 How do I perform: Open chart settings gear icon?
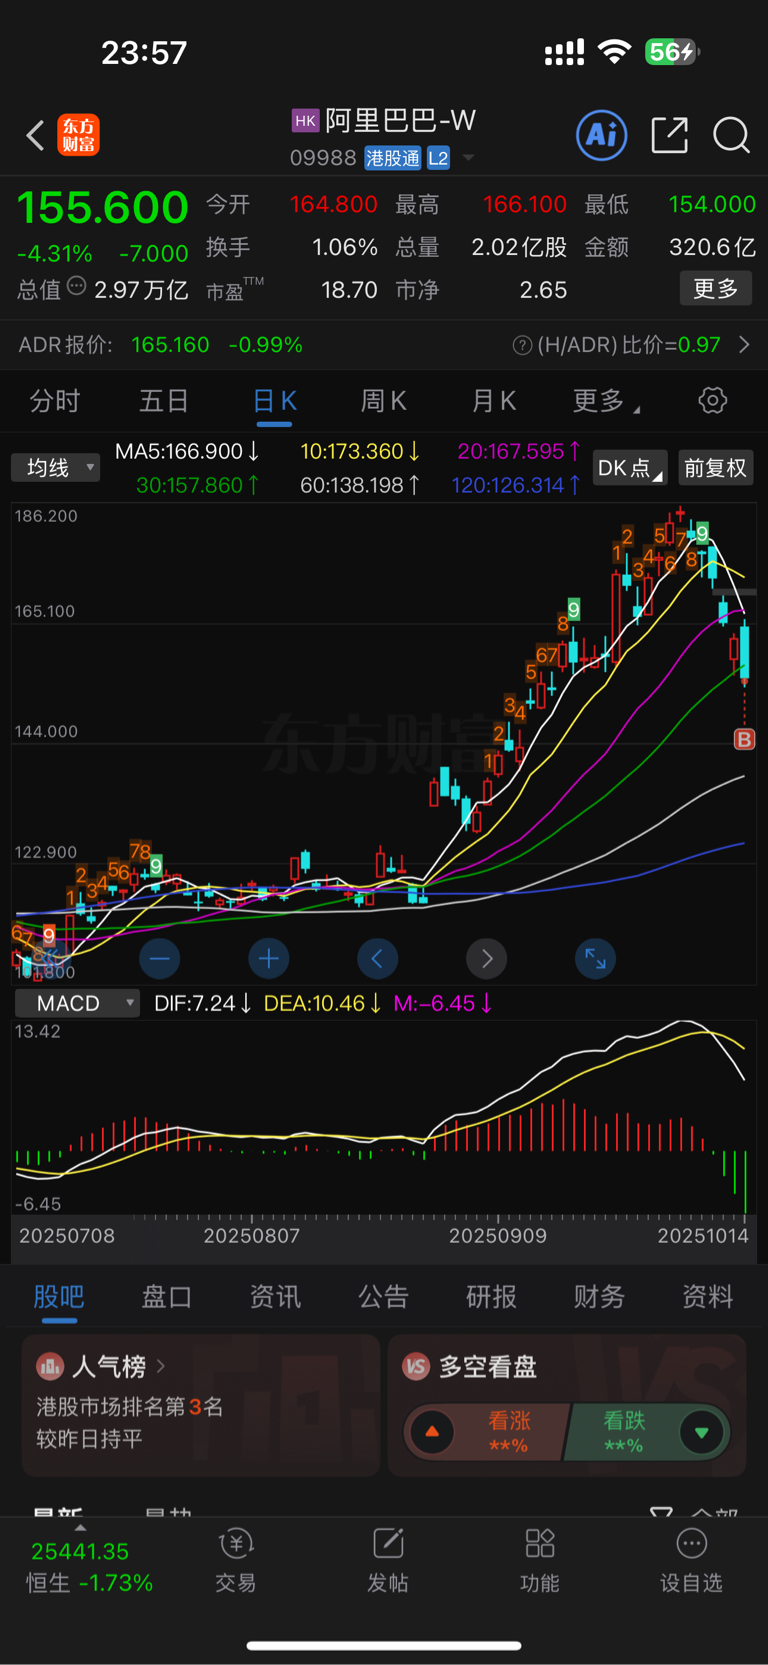pos(712,401)
